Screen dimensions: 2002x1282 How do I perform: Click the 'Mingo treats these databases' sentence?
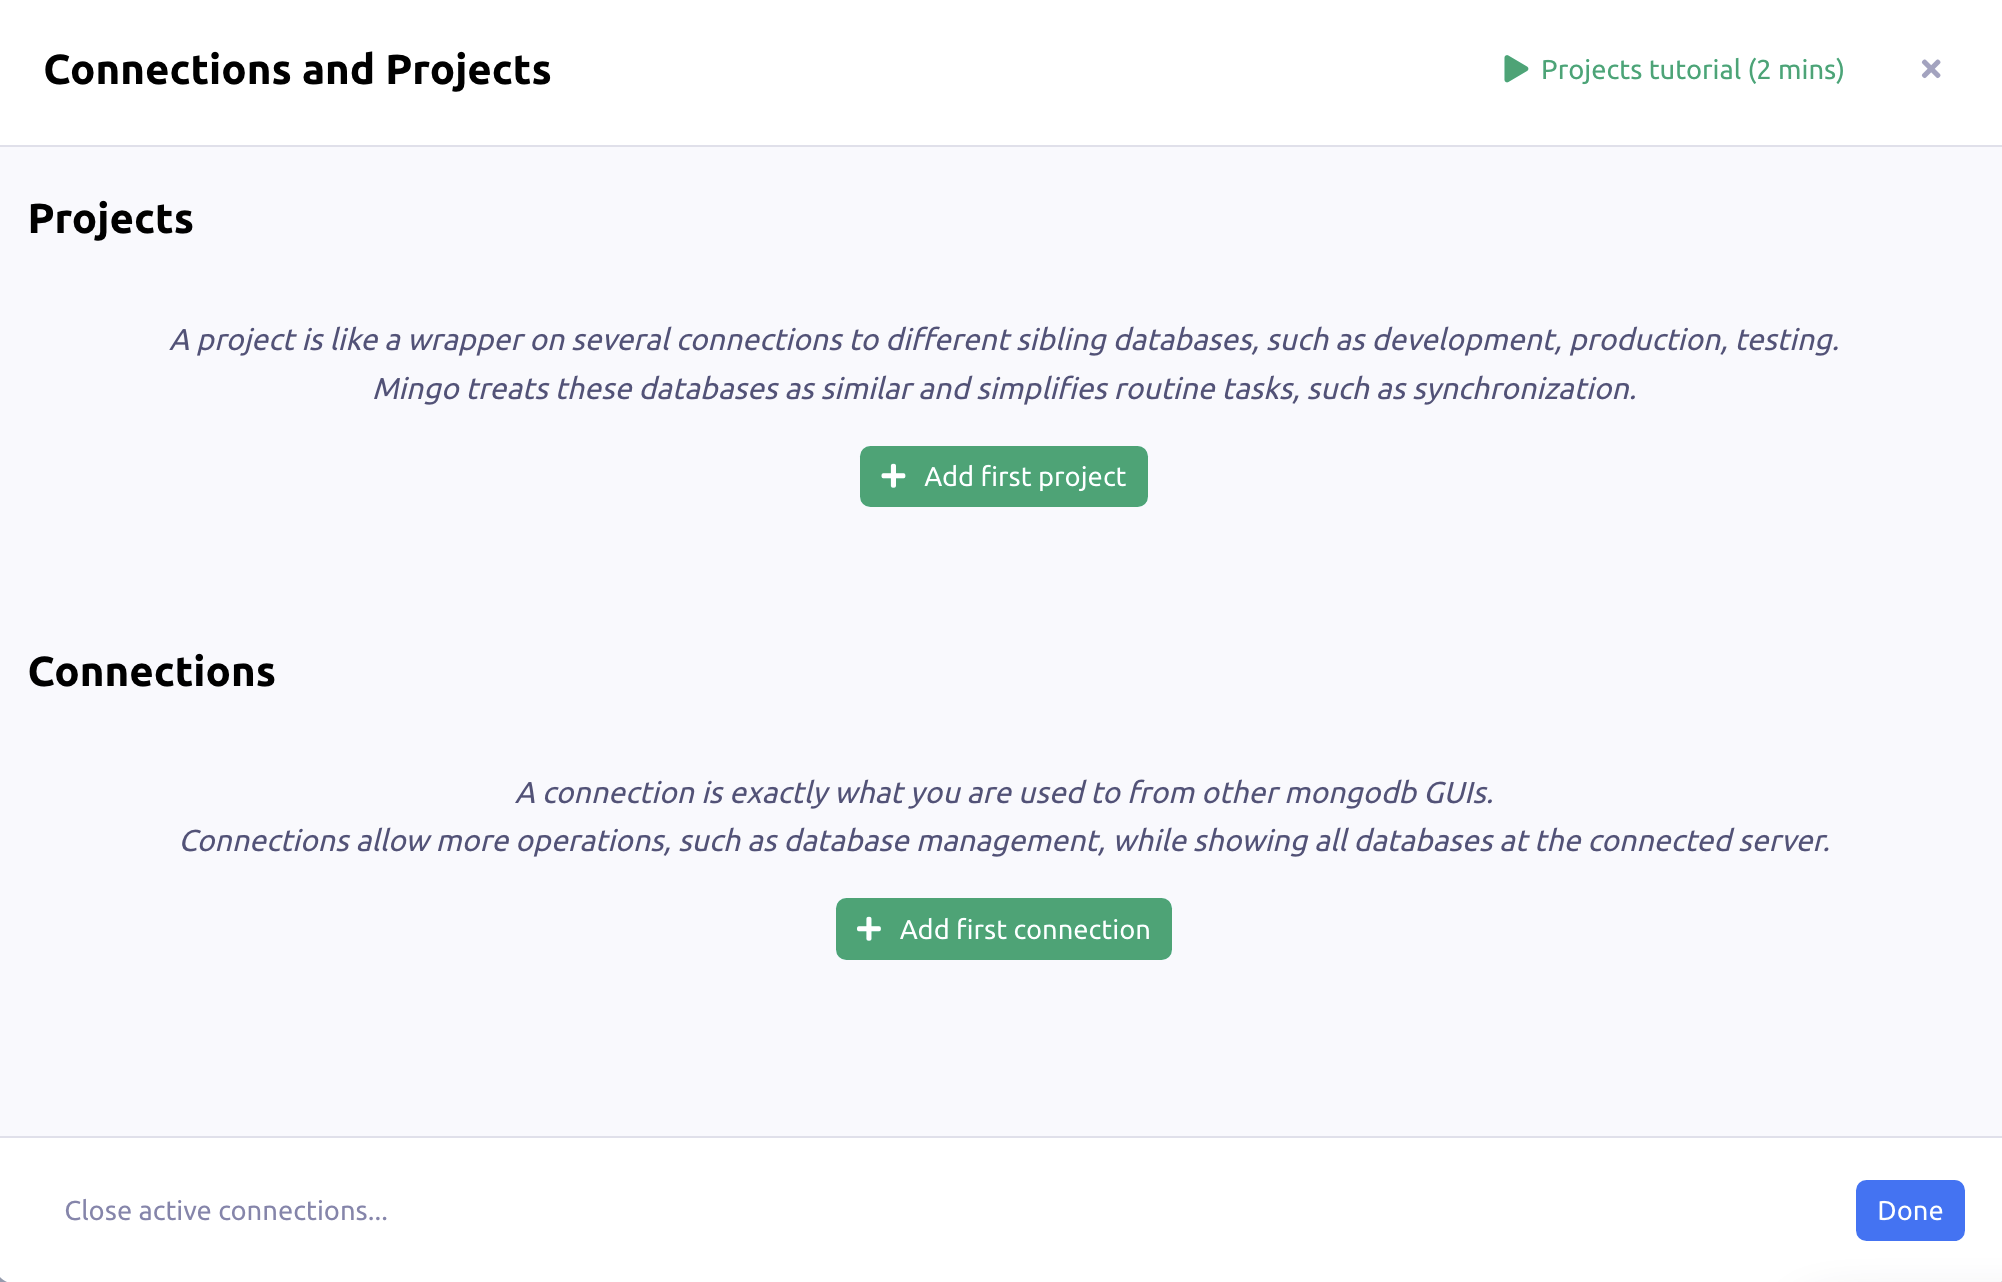[1003, 389]
